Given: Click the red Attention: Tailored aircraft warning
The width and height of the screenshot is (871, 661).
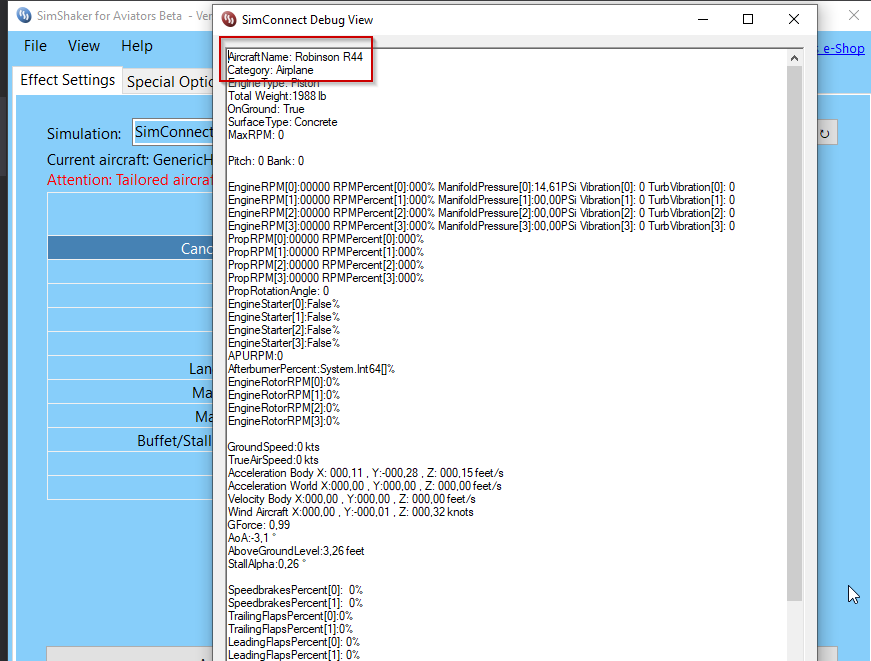Looking at the screenshot, I should (x=129, y=180).
